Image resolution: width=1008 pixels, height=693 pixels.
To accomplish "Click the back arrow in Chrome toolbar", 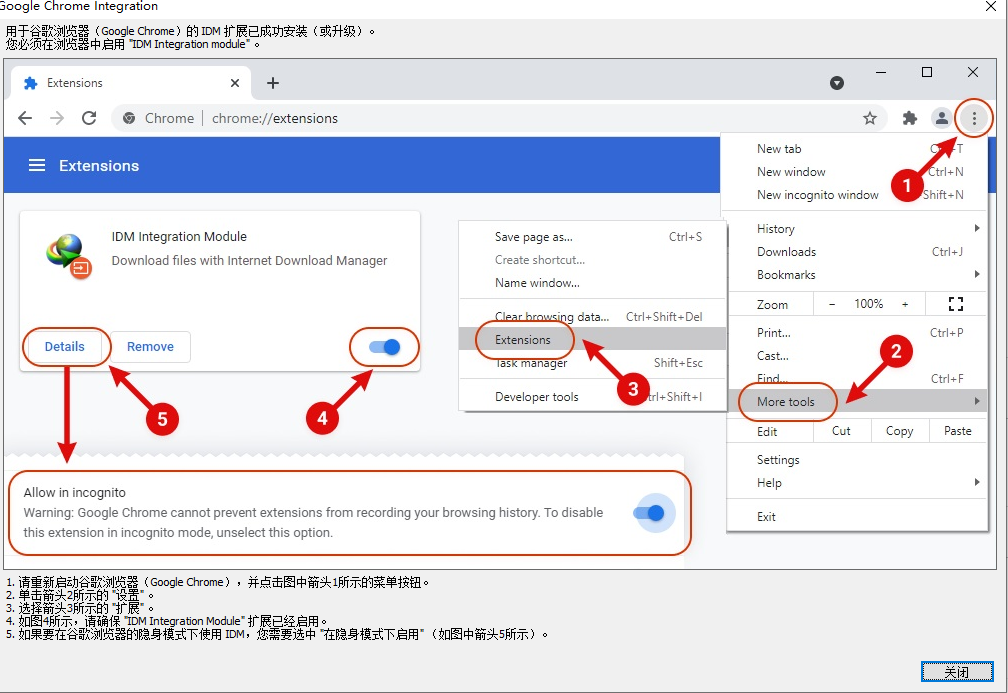I will (x=25, y=118).
